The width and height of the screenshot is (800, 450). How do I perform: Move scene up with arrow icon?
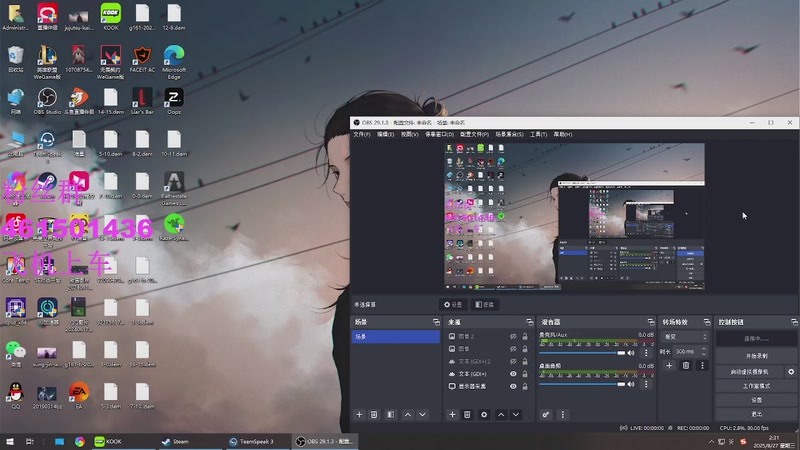click(x=408, y=415)
